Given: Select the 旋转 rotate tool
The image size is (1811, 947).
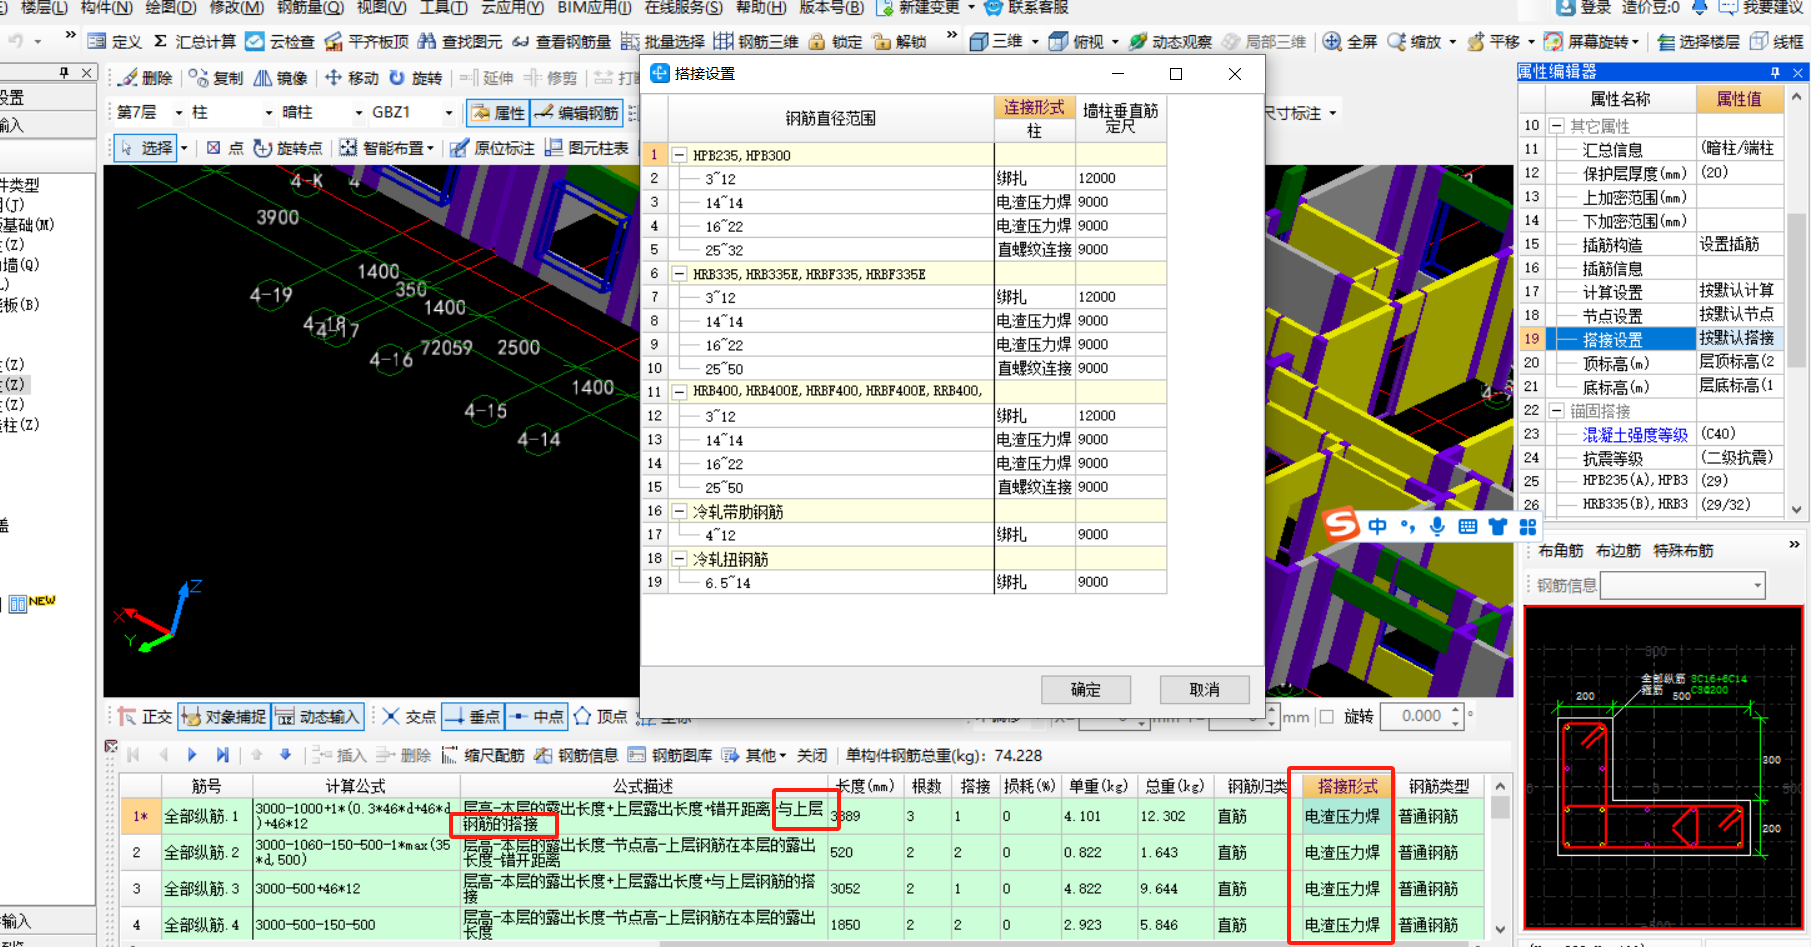Looking at the screenshot, I should point(415,77).
